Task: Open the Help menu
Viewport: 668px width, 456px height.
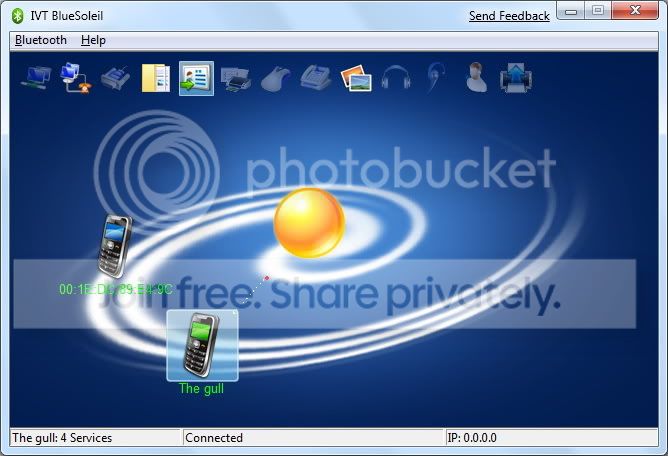Action: [93, 40]
